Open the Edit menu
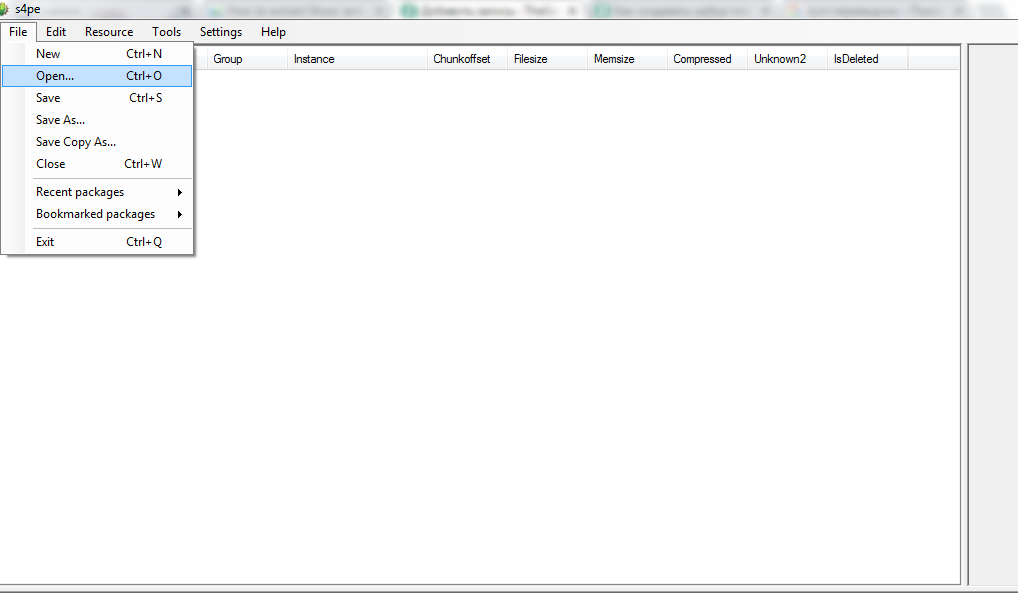Screen dimensions: 1018x593 pyautogui.click(x=56, y=32)
